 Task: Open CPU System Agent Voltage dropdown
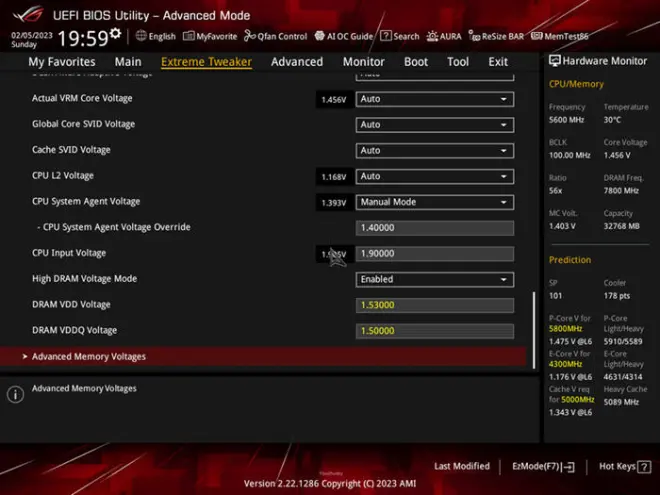point(435,202)
